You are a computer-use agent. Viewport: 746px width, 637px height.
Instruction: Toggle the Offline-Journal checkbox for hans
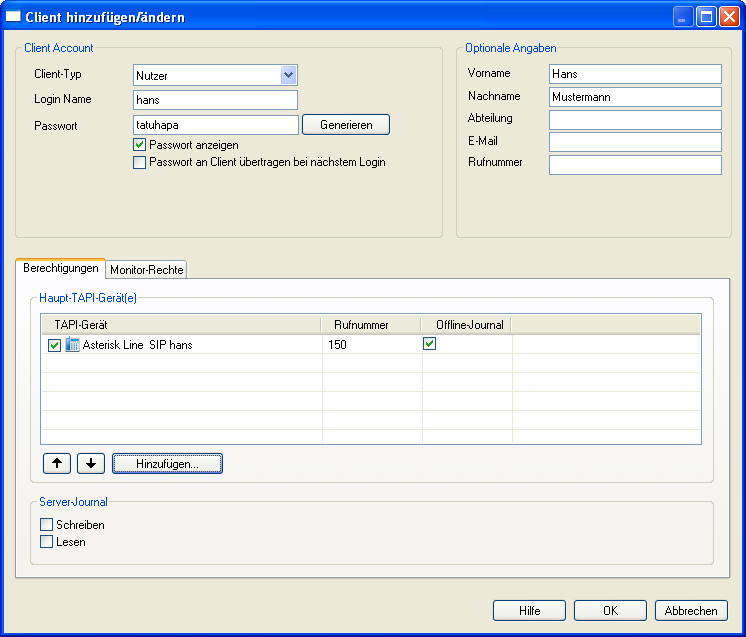pyautogui.click(x=430, y=344)
